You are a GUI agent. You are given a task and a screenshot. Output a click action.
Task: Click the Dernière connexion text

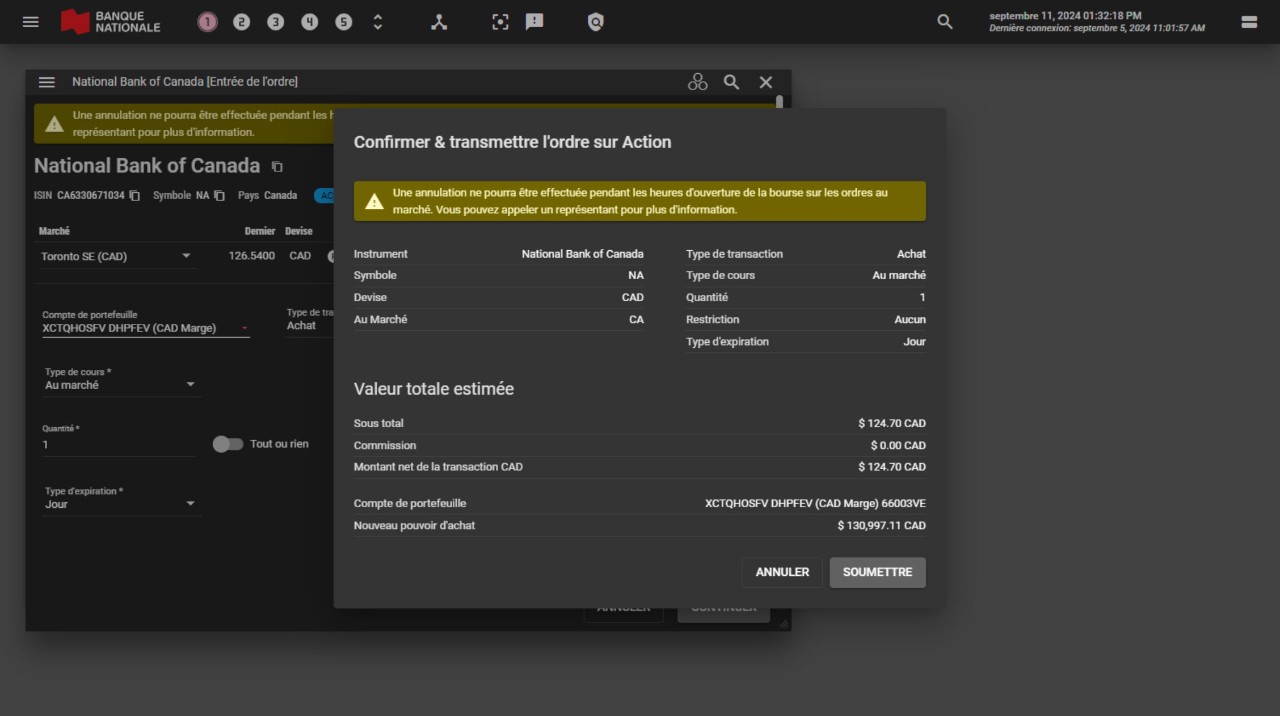coord(1097,28)
